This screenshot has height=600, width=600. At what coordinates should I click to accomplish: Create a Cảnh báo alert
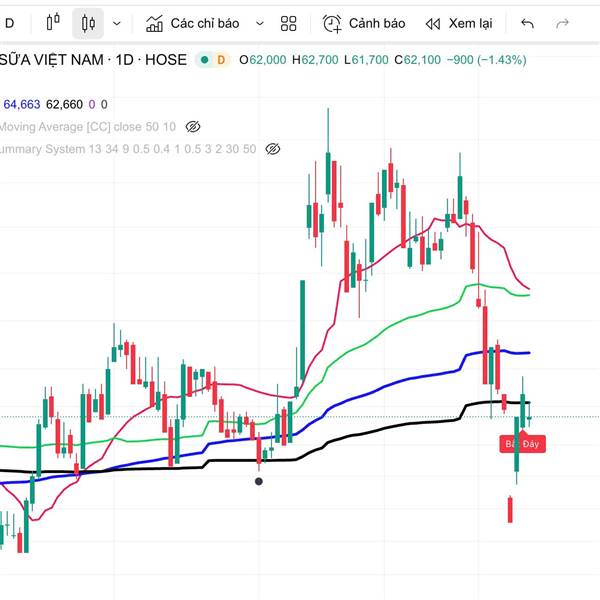coord(364,24)
